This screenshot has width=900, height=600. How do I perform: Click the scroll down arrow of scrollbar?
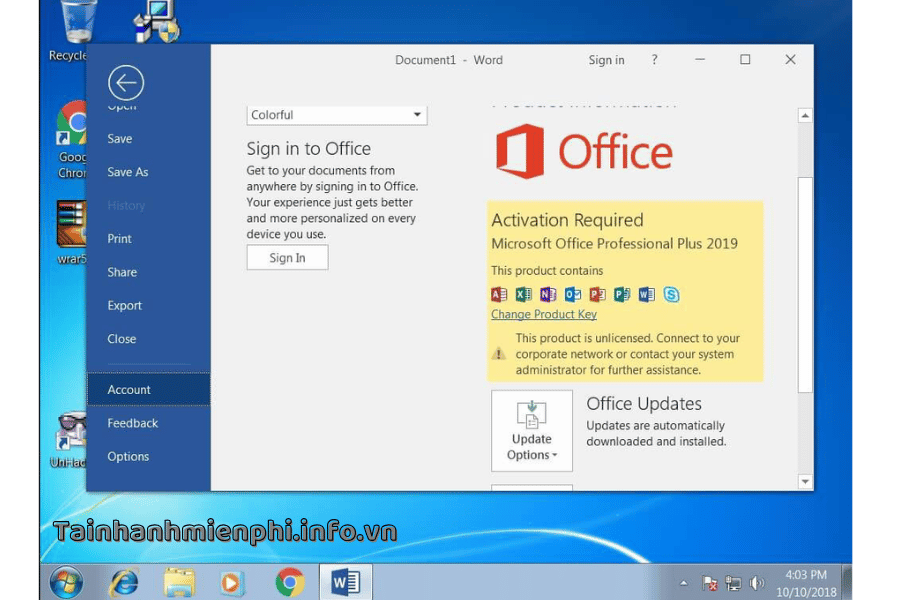805,482
